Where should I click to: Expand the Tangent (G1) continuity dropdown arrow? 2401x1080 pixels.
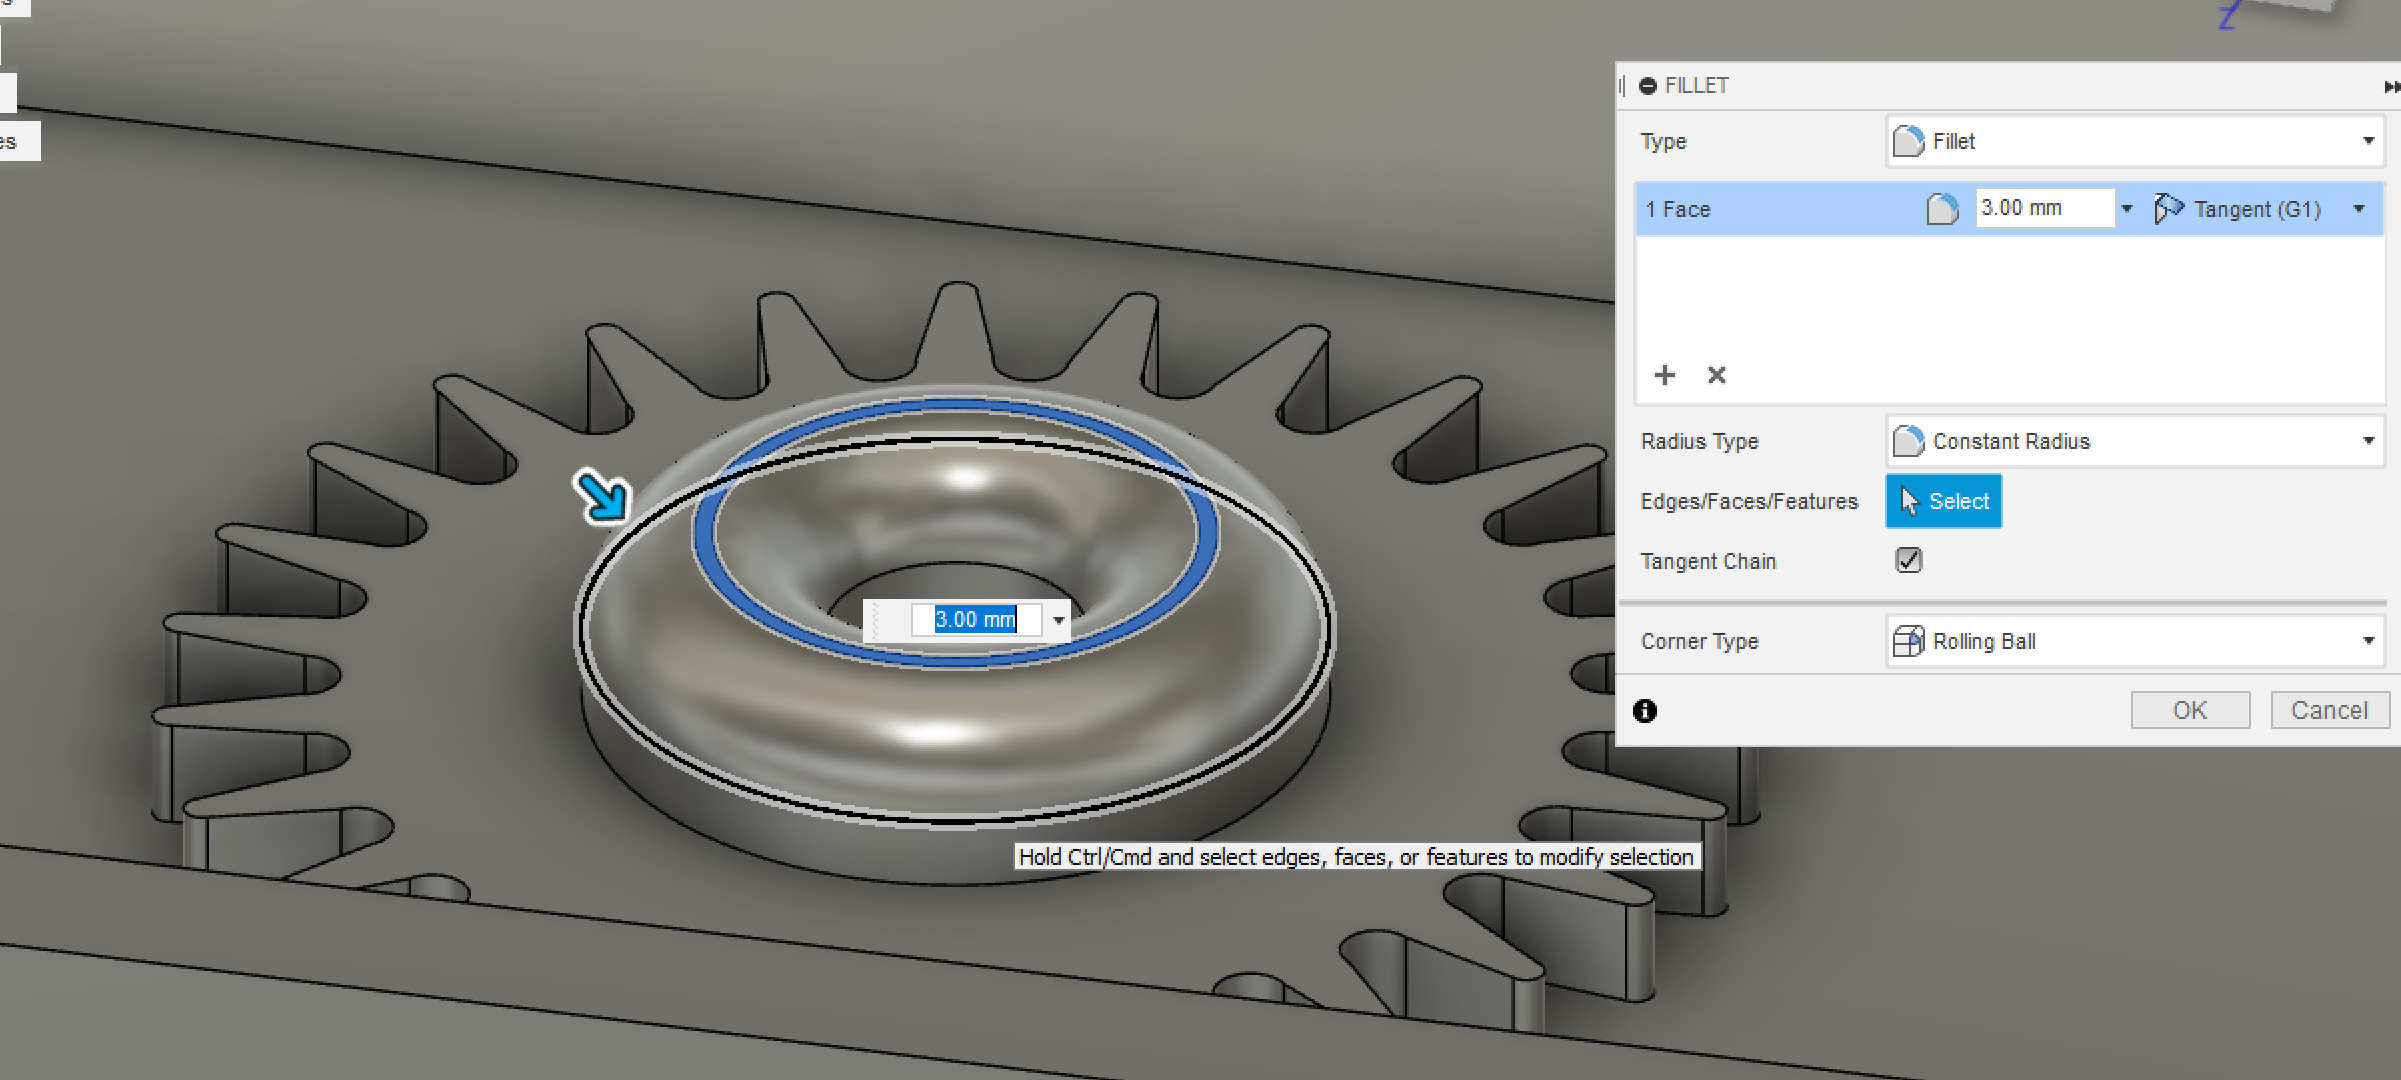(x=2359, y=209)
